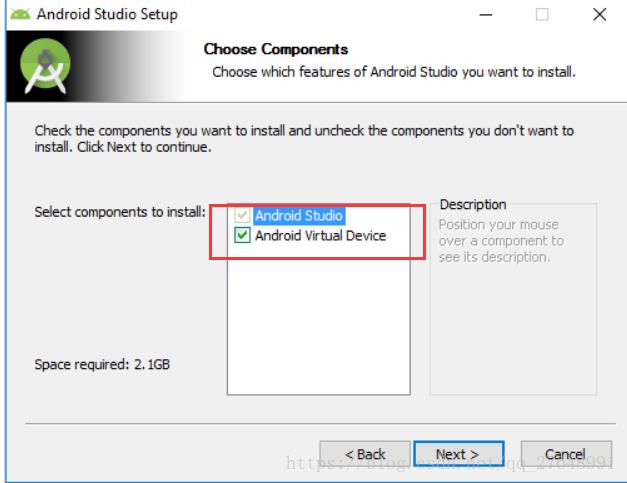Close the Android Studio Setup window
The image size is (627, 483).
tap(599, 15)
